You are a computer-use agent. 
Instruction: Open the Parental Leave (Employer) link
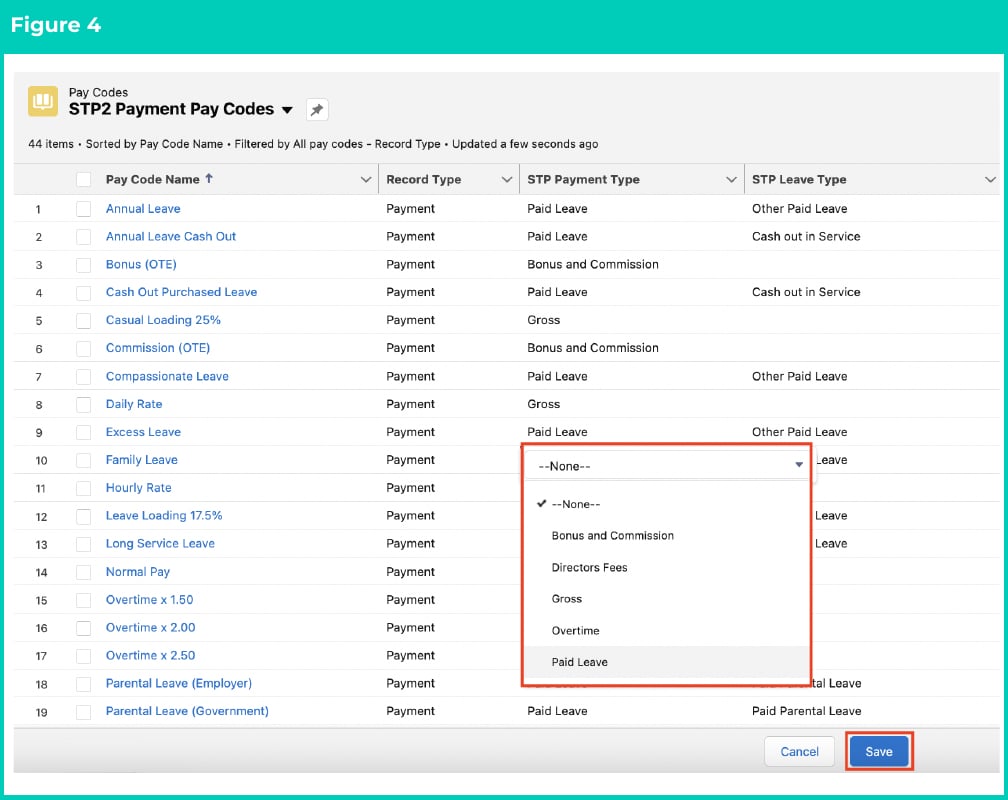click(179, 683)
